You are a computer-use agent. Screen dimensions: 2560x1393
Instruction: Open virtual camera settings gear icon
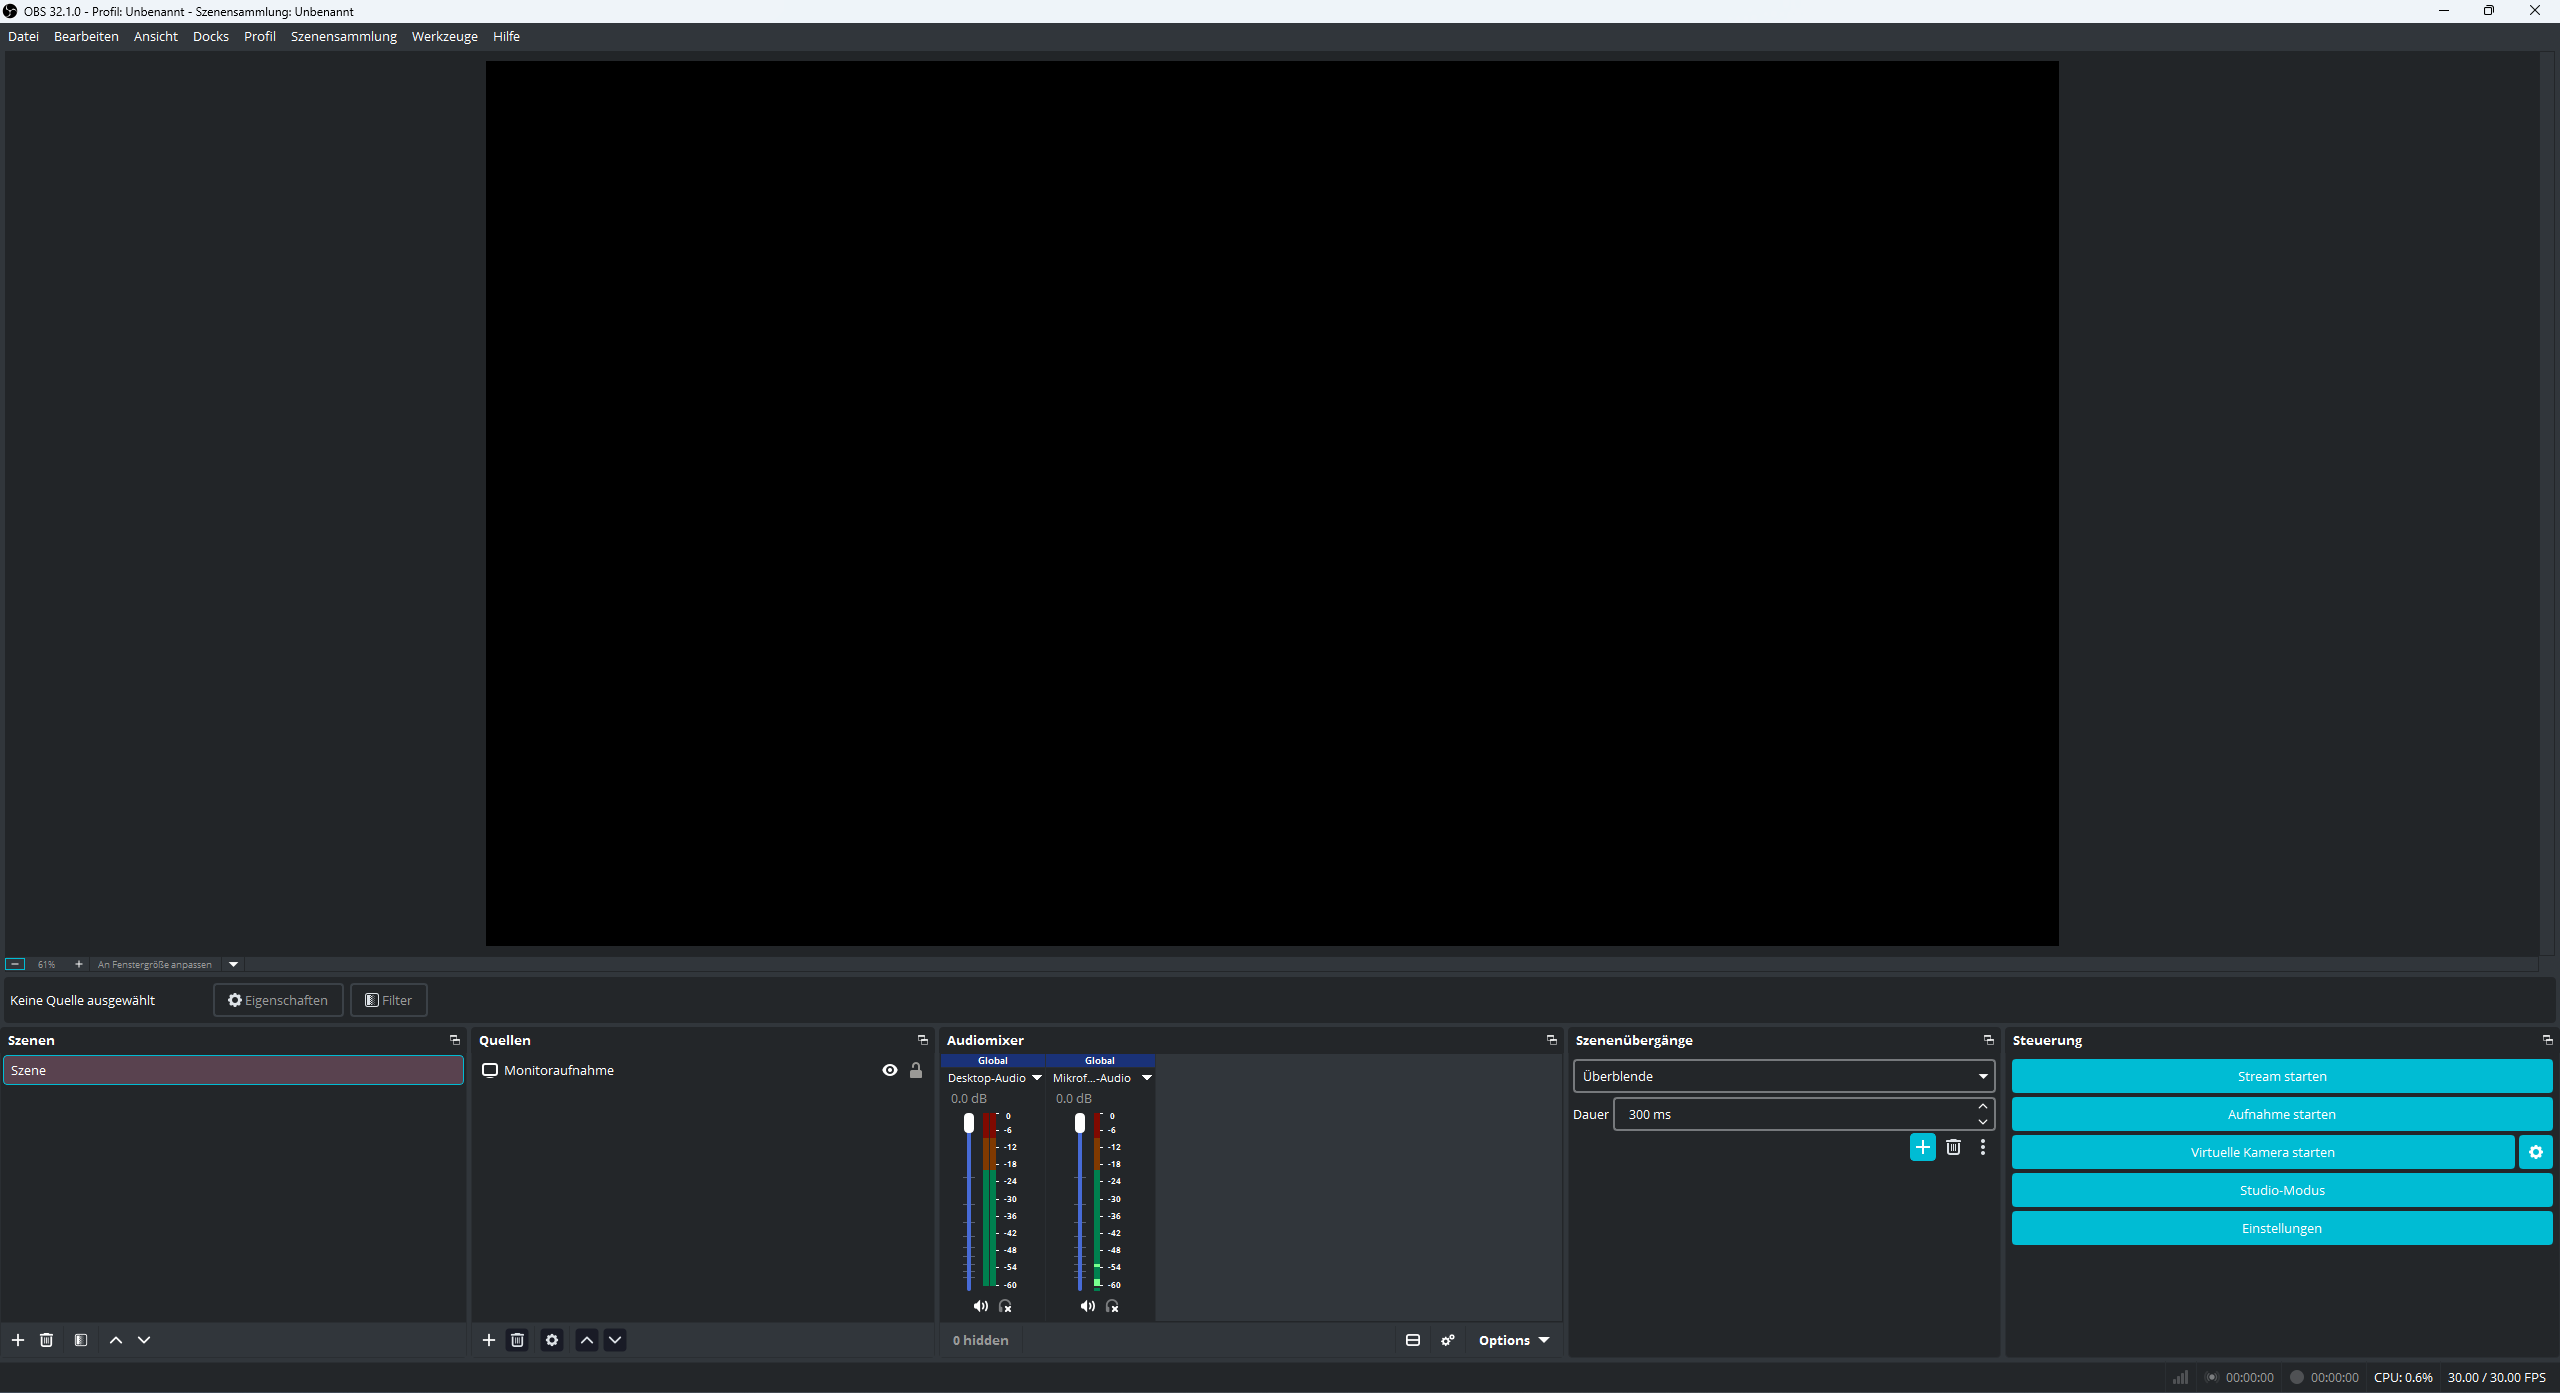pos(2536,1152)
